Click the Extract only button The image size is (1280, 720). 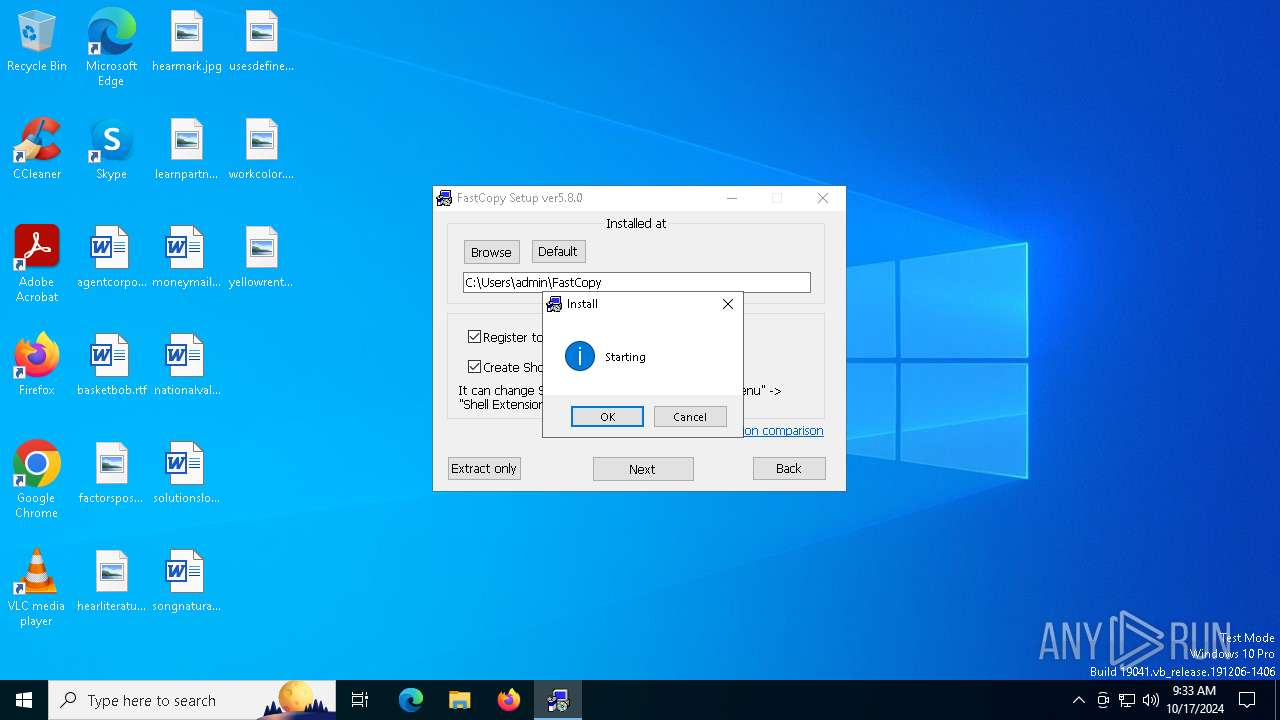coord(484,468)
